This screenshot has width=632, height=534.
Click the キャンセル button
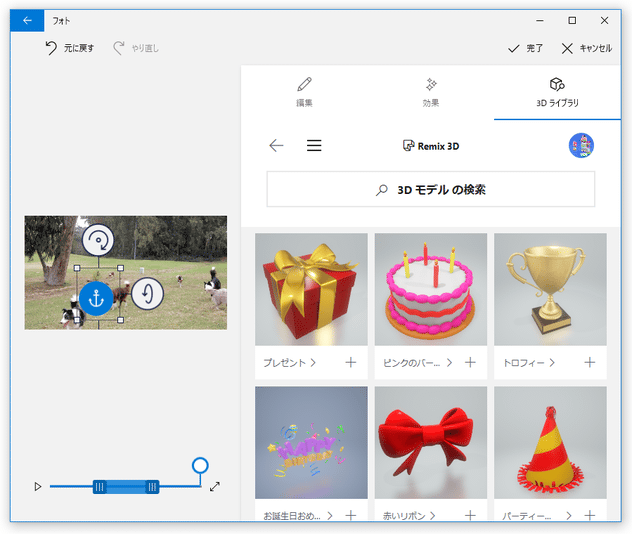tap(587, 48)
